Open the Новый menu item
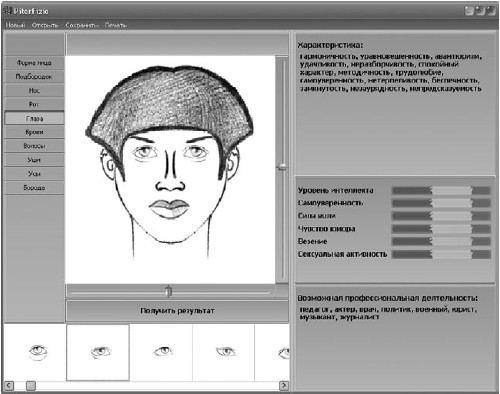Image resolution: width=500 pixels, height=394 pixels. 15,25
